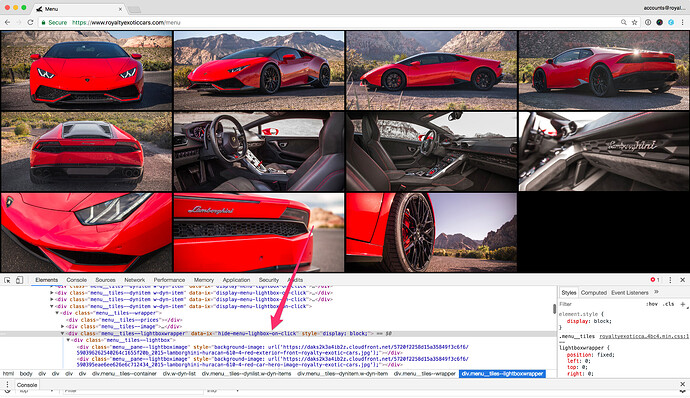The width and height of the screenshot is (690, 398).
Task: Click the Styles Filter input
Action: click(601, 304)
